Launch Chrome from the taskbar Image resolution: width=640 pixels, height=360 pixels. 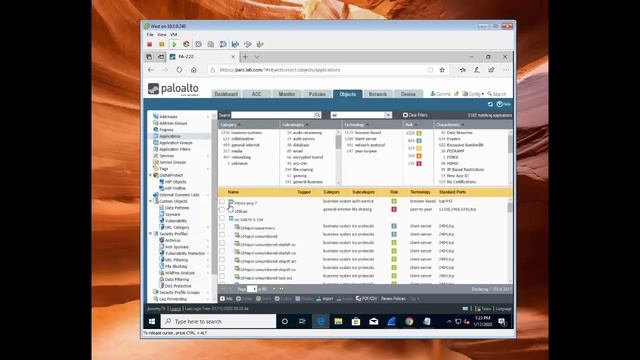(409, 322)
